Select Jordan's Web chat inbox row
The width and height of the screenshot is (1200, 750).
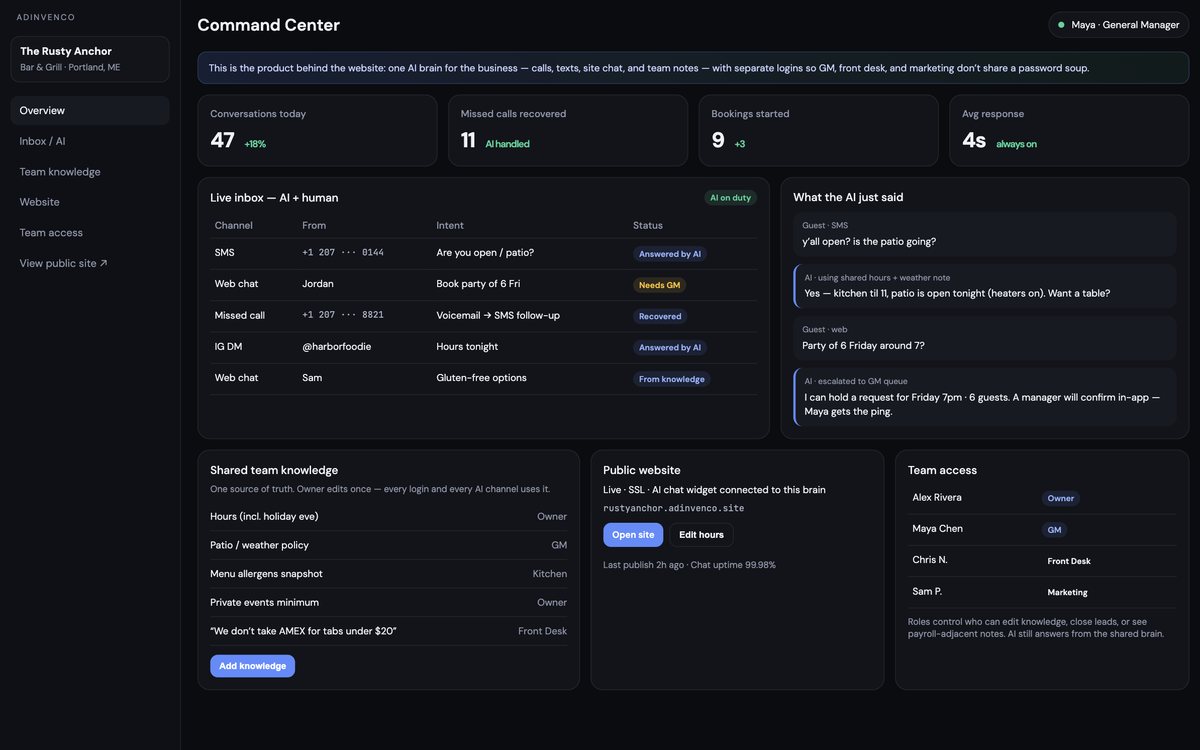tap(483, 285)
